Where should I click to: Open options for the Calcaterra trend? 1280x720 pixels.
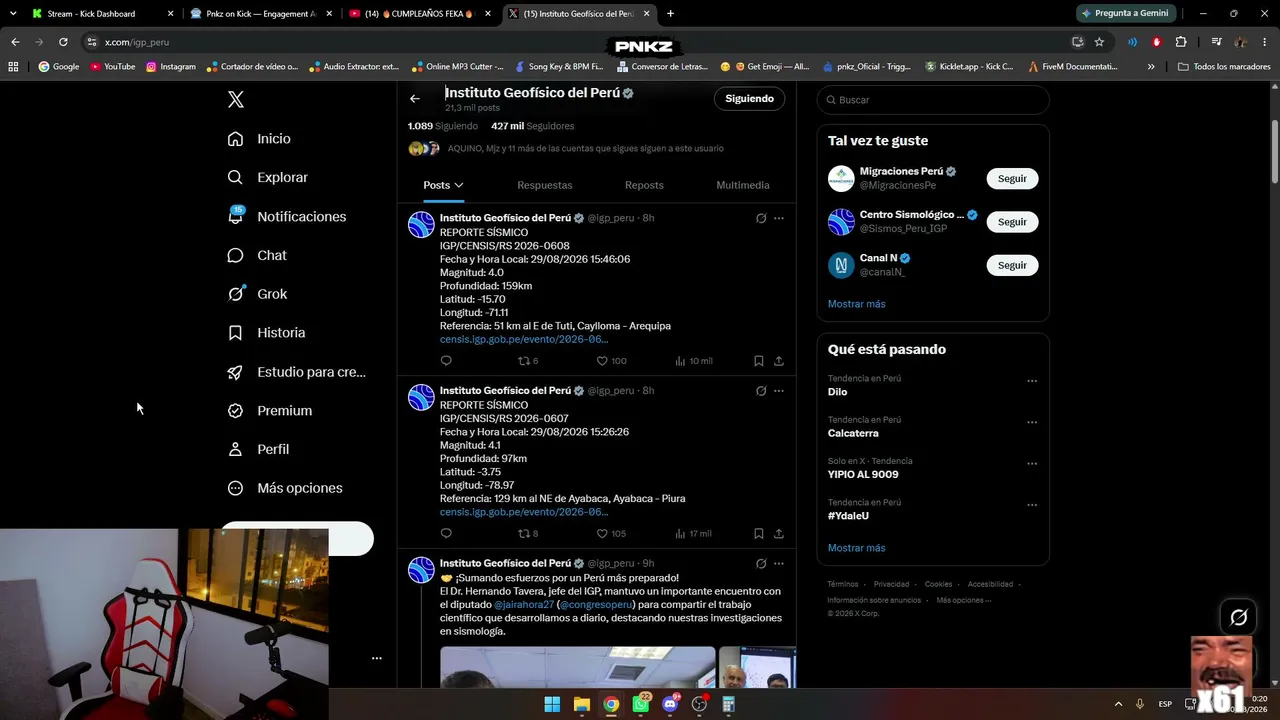(x=1032, y=422)
